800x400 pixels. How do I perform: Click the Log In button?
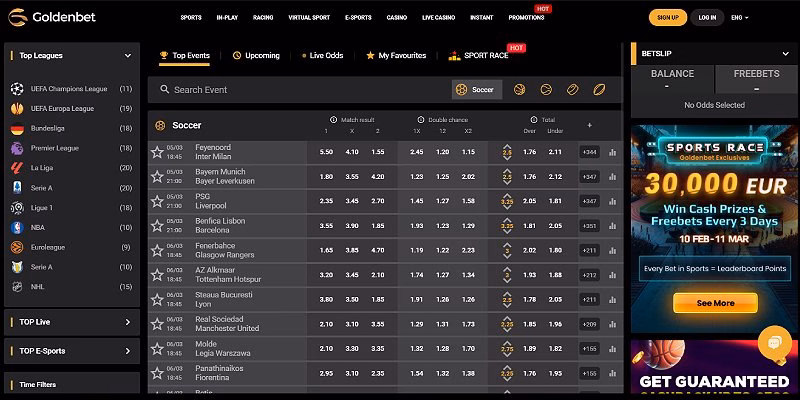(707, 17)
